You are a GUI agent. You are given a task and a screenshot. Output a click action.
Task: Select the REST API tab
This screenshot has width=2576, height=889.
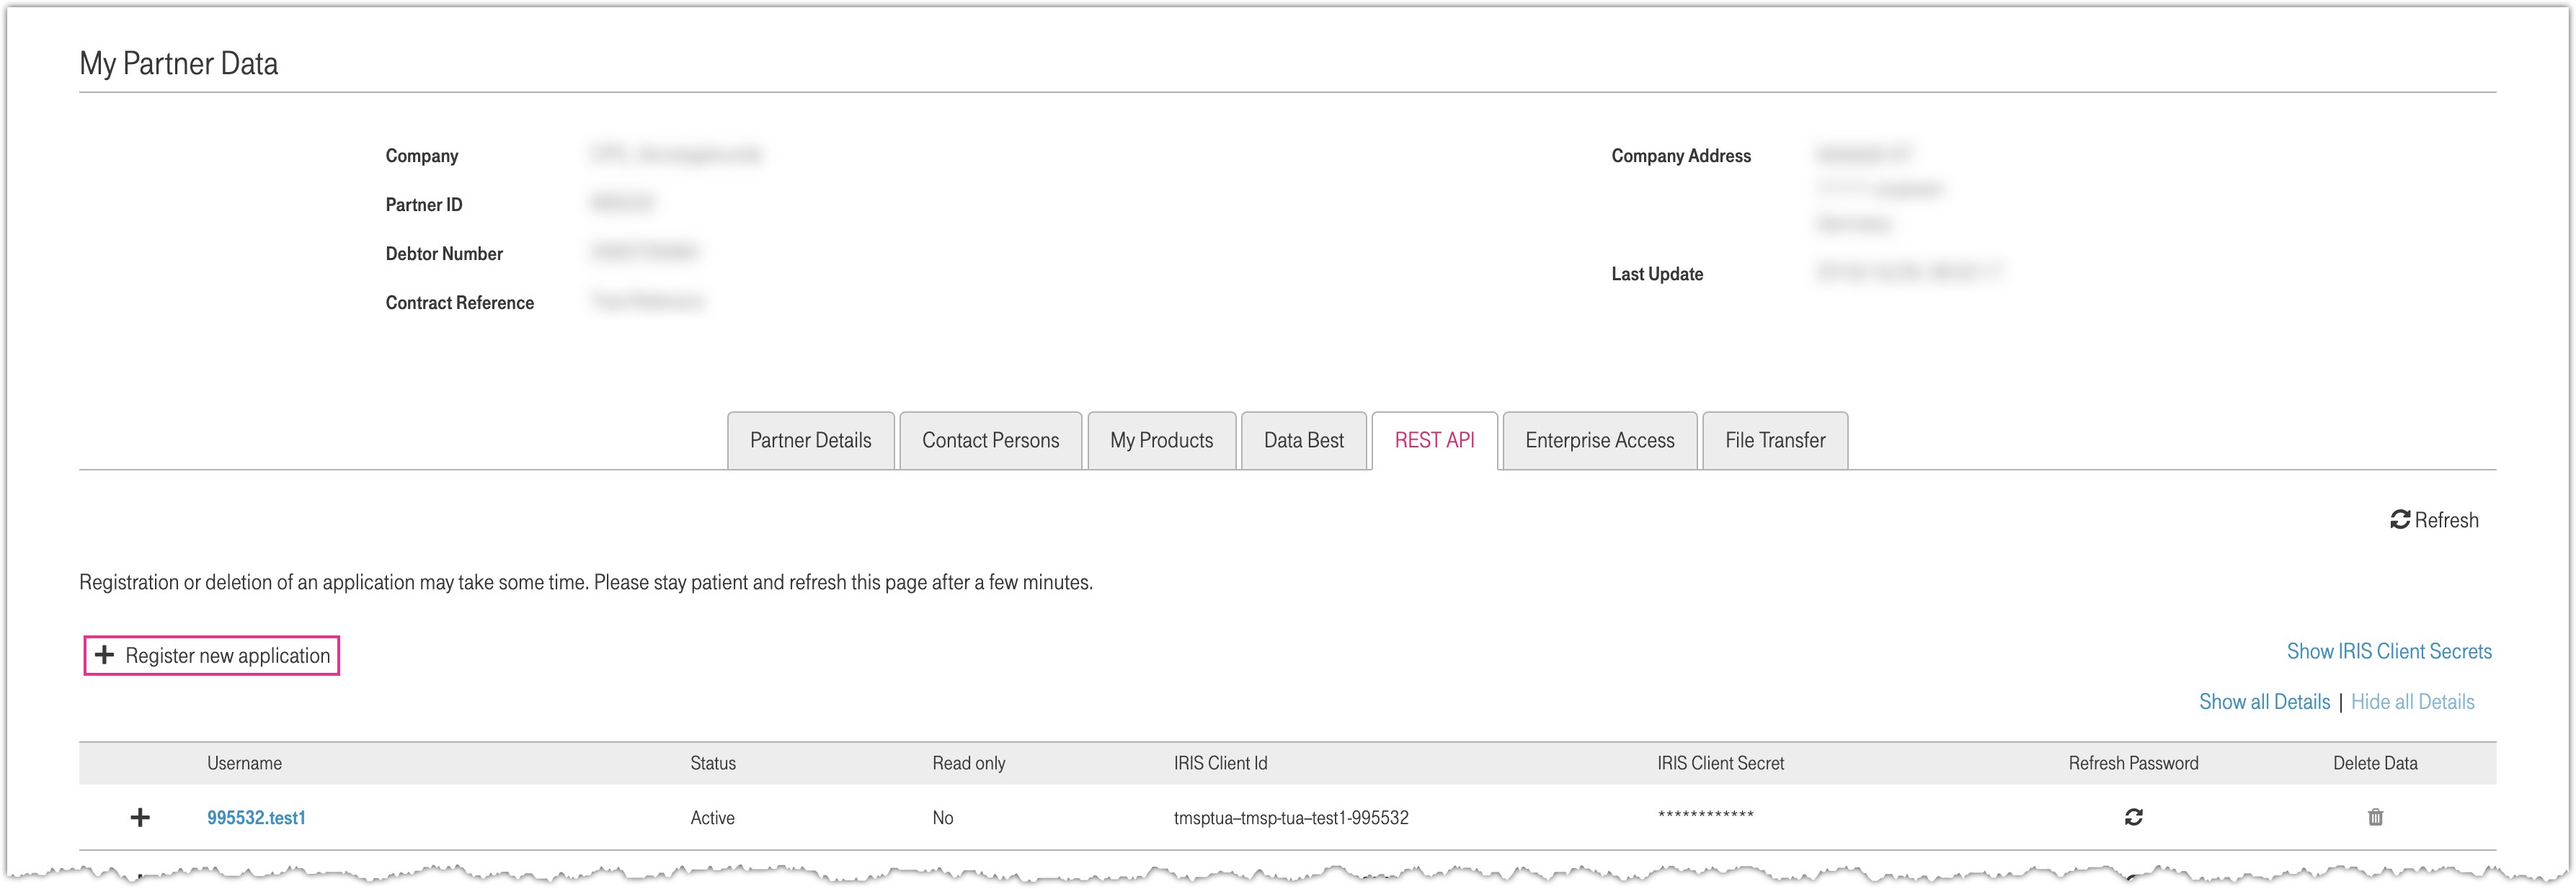[x=1434, y=441]
